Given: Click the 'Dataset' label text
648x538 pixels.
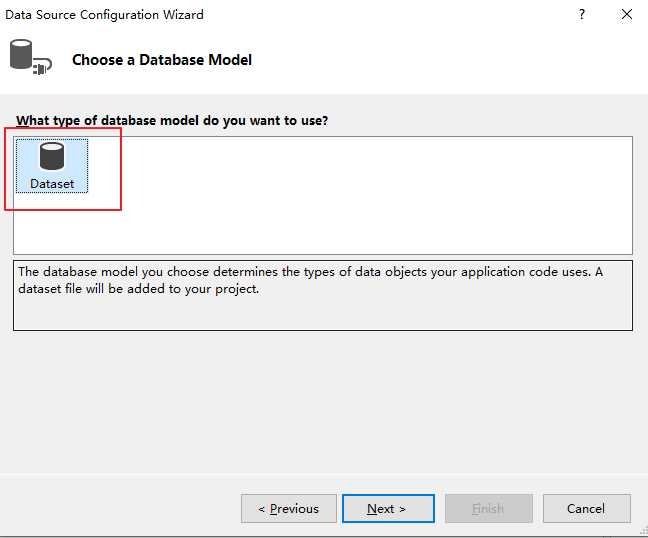Looking at the screenshot, I should 52,184.
